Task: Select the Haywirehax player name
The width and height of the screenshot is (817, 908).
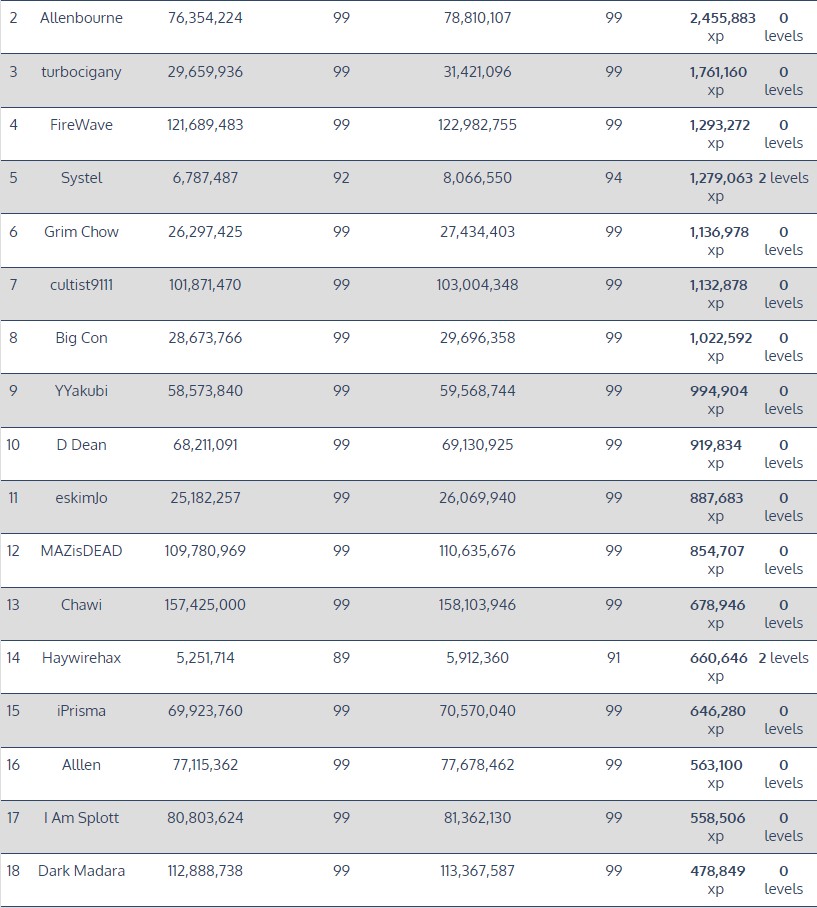Action: click(81, 658)
